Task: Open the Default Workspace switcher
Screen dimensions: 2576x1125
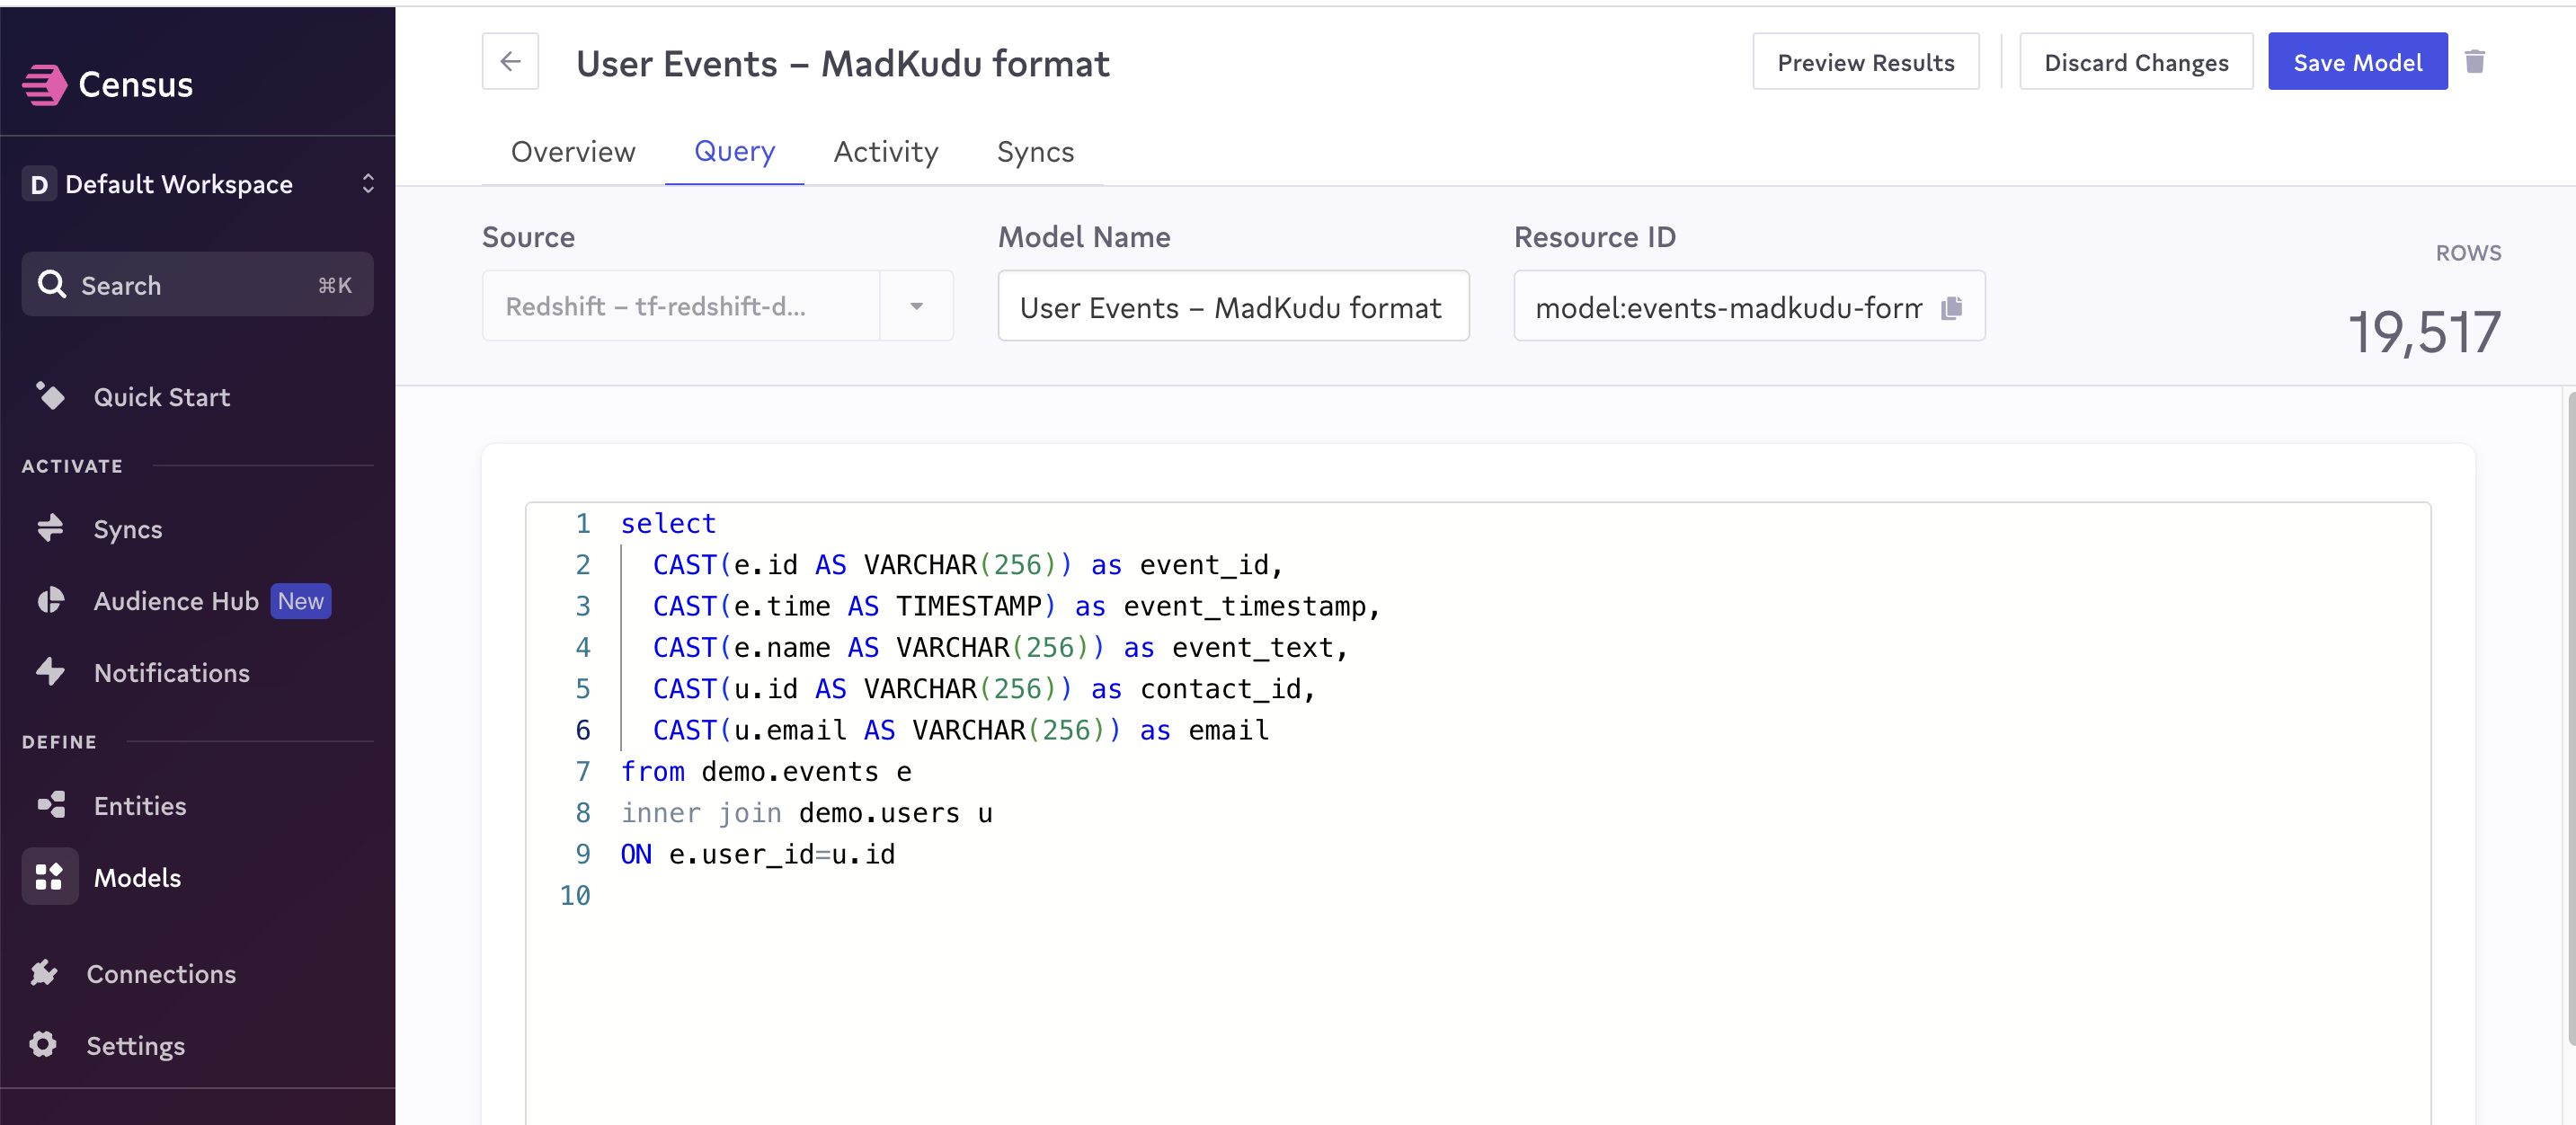Action: click(198, 184)
